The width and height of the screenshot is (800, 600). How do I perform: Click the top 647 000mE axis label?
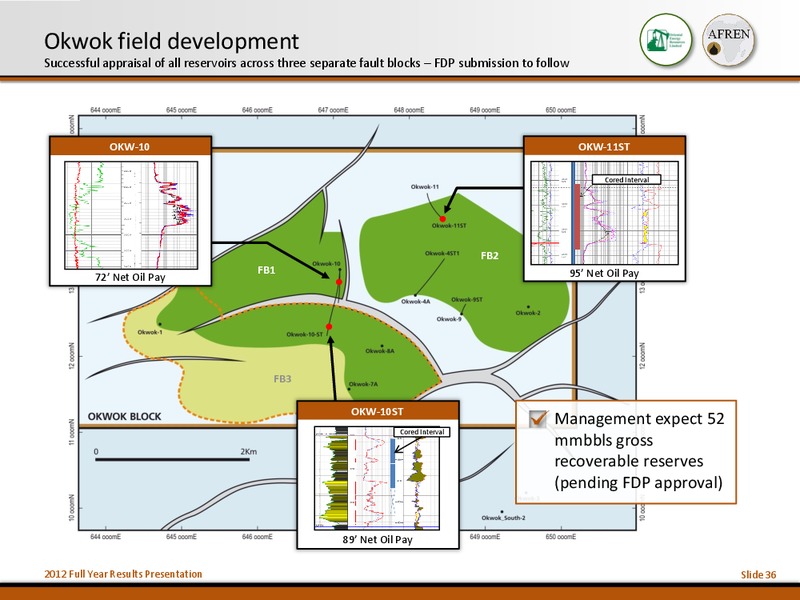click(x=333, y=110)
